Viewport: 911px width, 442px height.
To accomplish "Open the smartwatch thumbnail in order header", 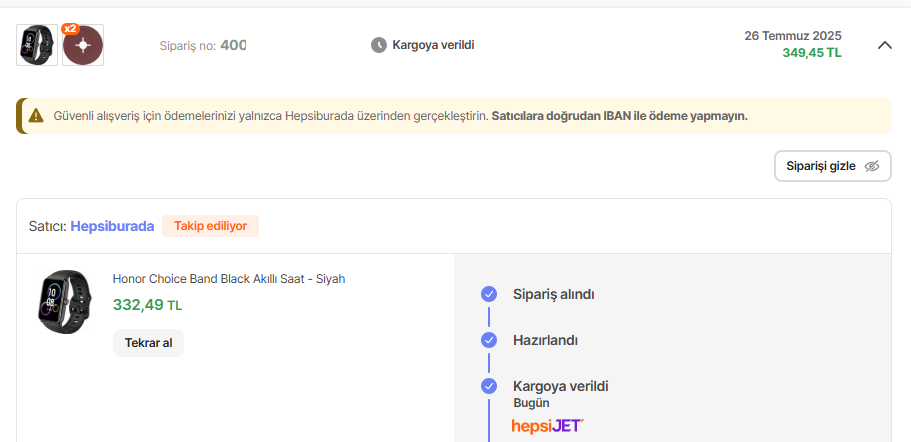I will tap(37, 45).
